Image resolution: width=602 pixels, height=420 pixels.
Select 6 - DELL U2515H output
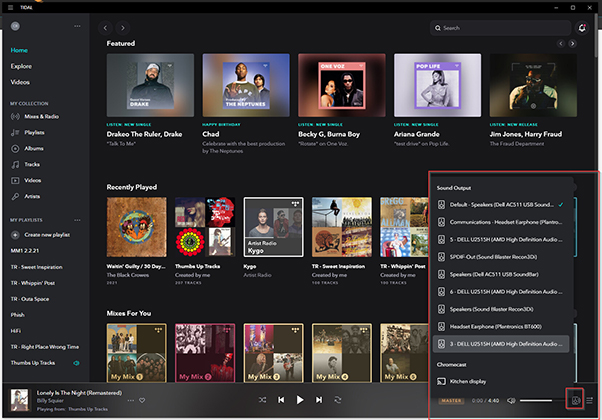pyautogui.click(x=501, y=292)
